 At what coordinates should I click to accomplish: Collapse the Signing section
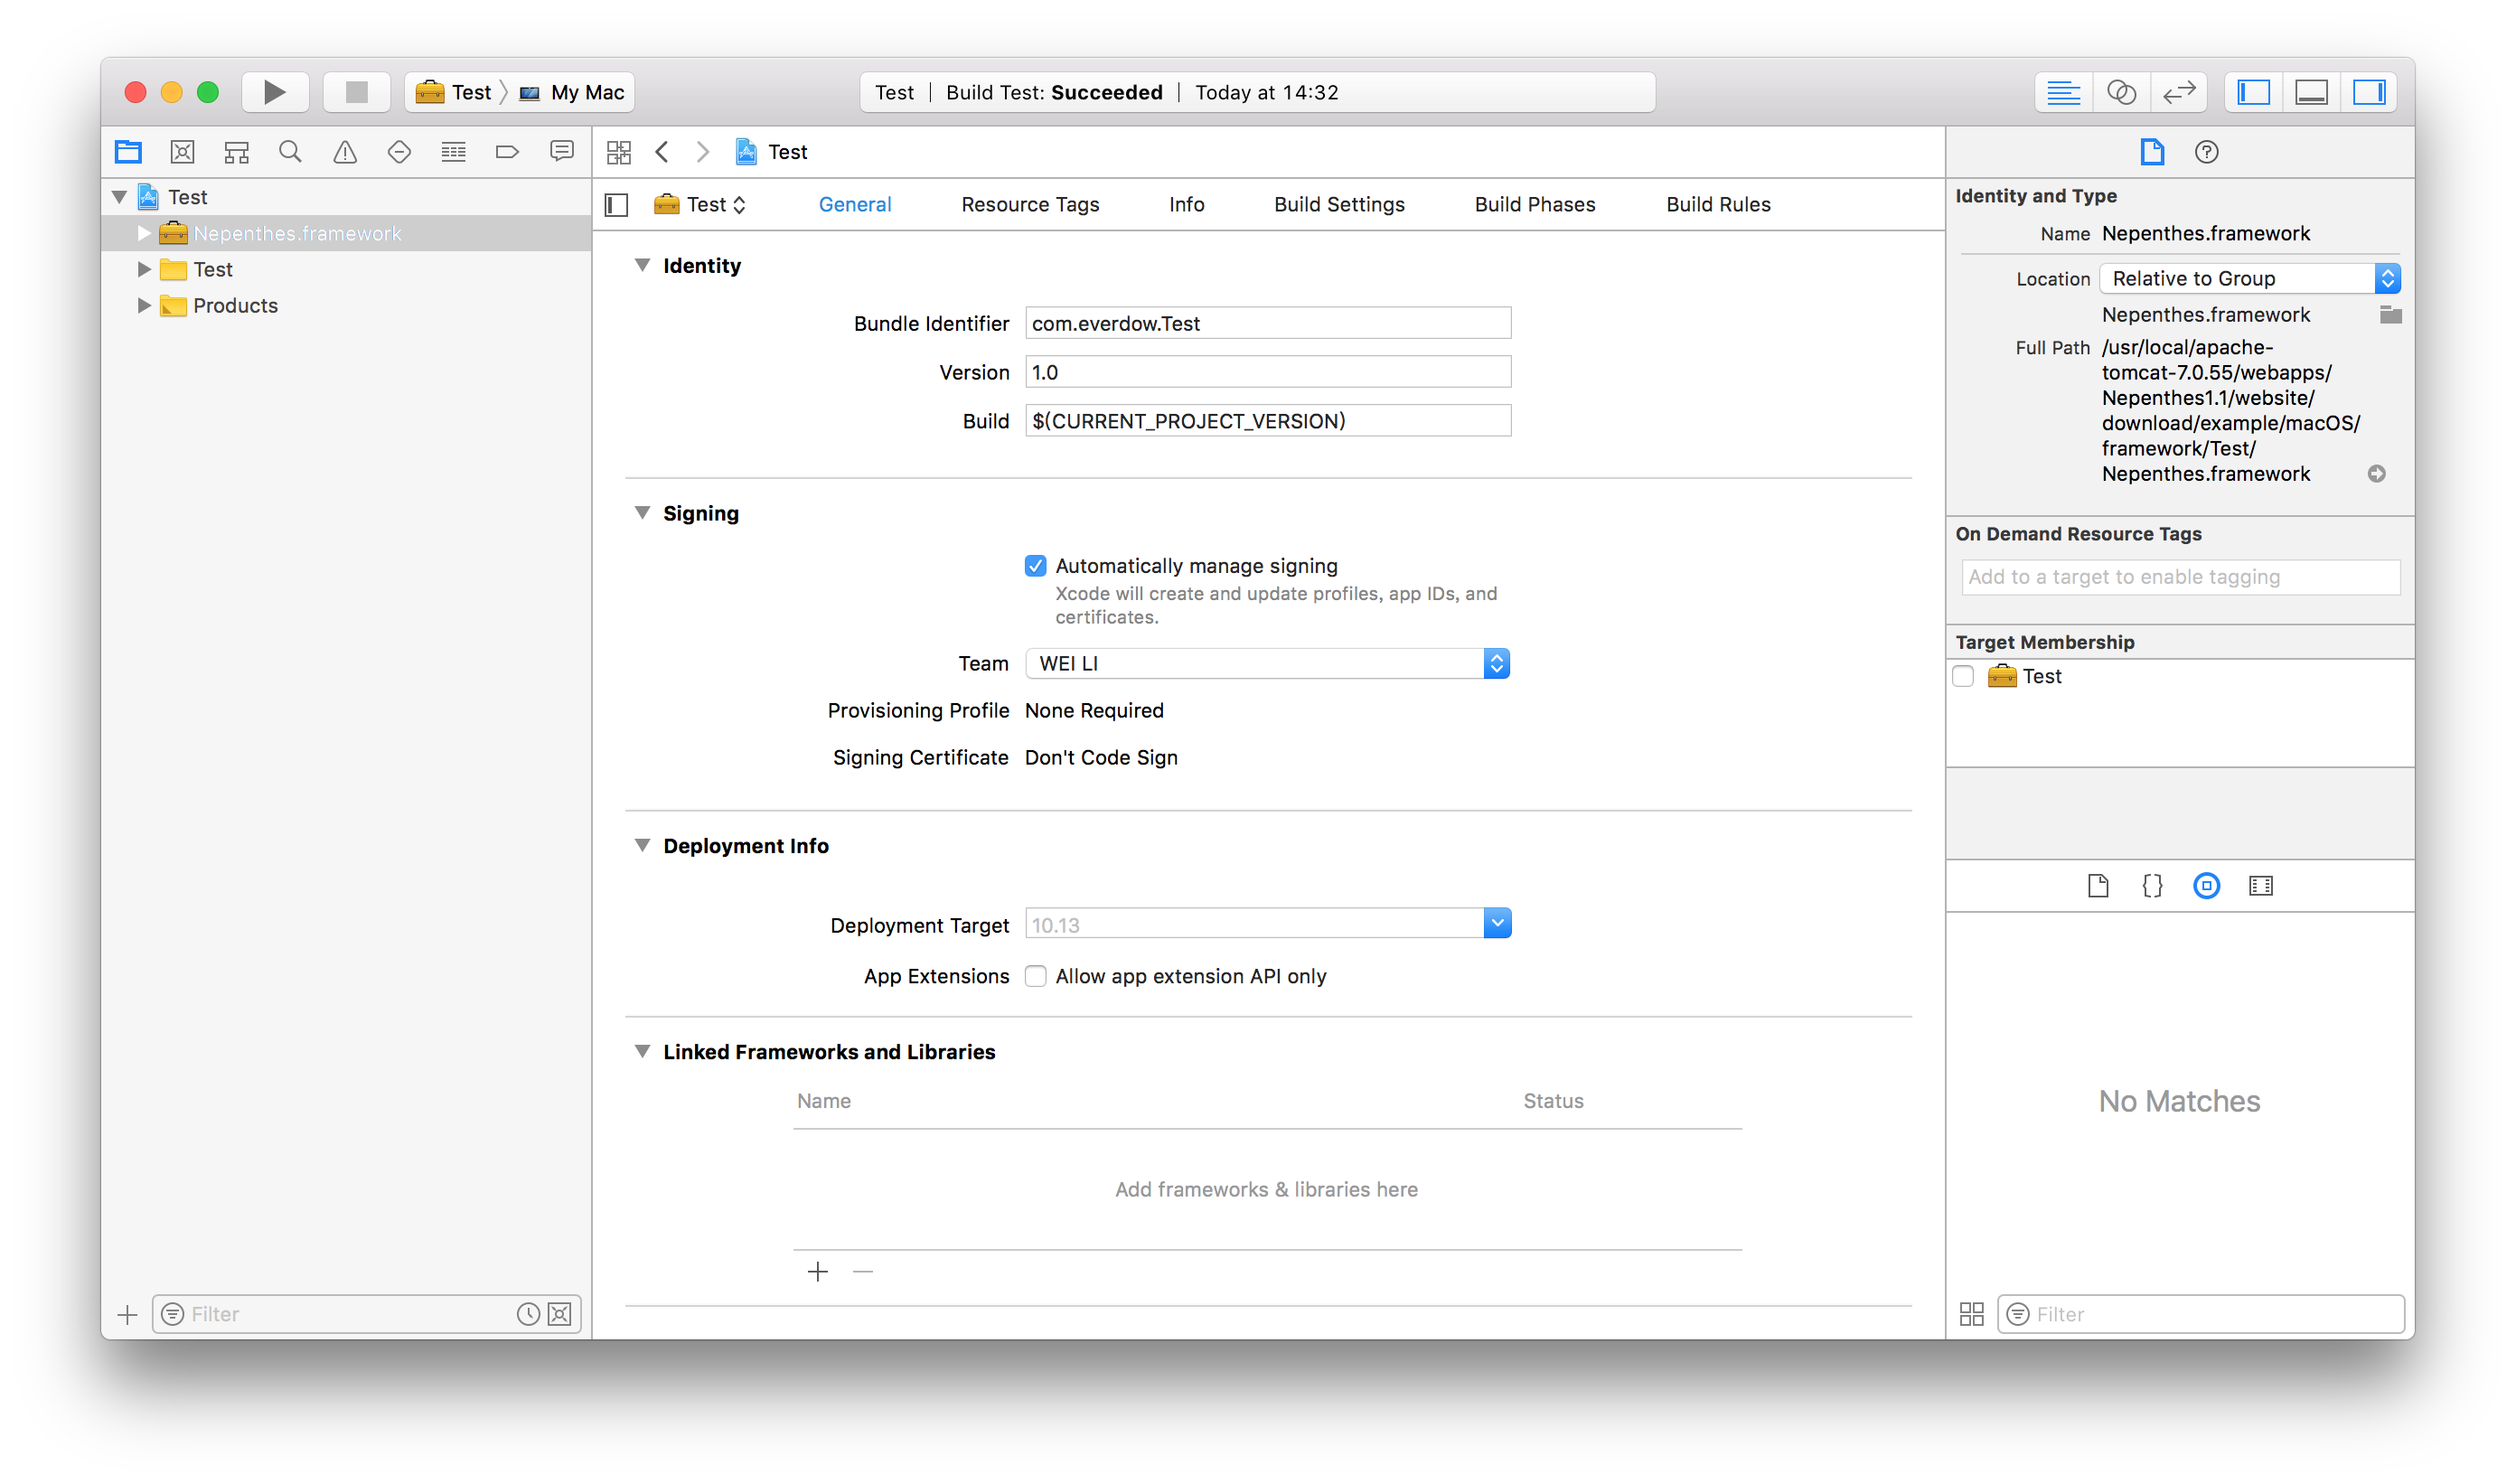[x=642, y=513]
